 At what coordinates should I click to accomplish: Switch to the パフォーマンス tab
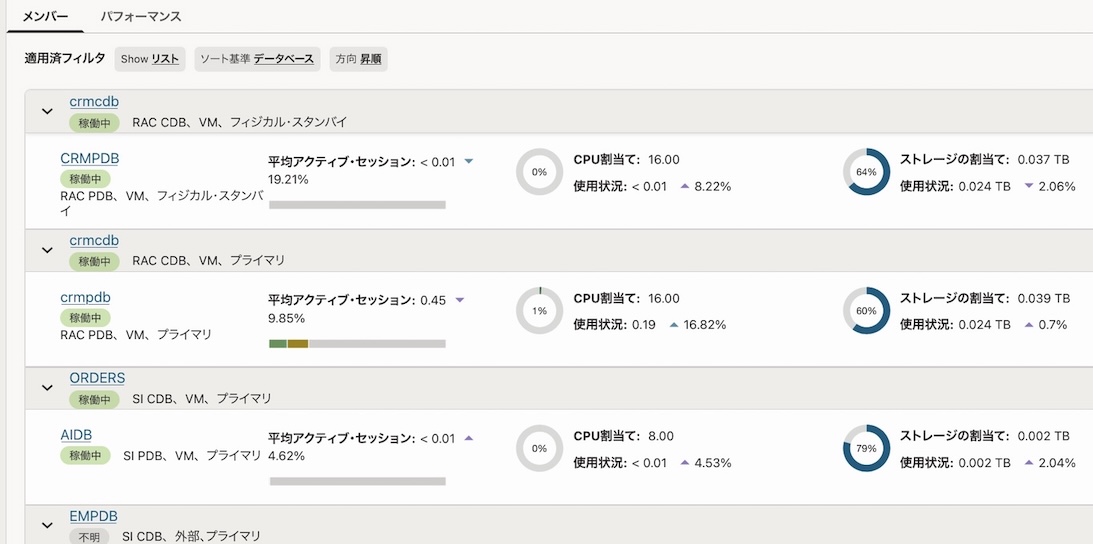pos(141,17)
